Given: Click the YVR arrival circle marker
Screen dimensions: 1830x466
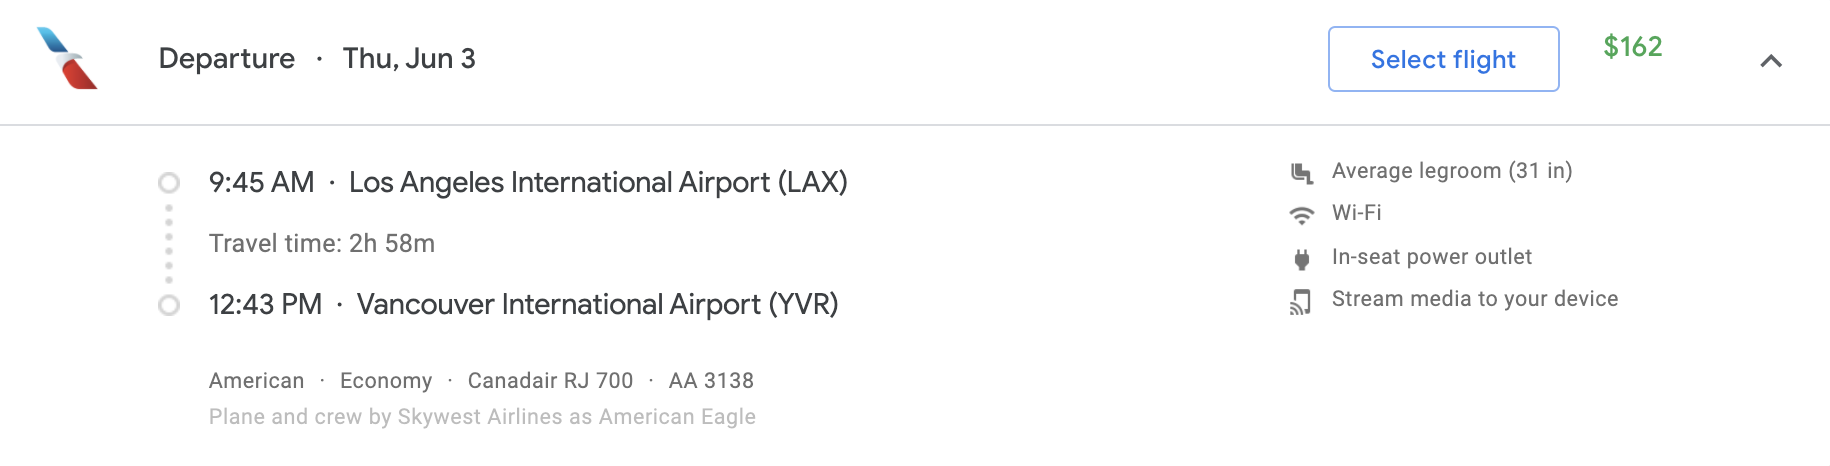Looking at the screenshot, I should (x=169, y=305).
